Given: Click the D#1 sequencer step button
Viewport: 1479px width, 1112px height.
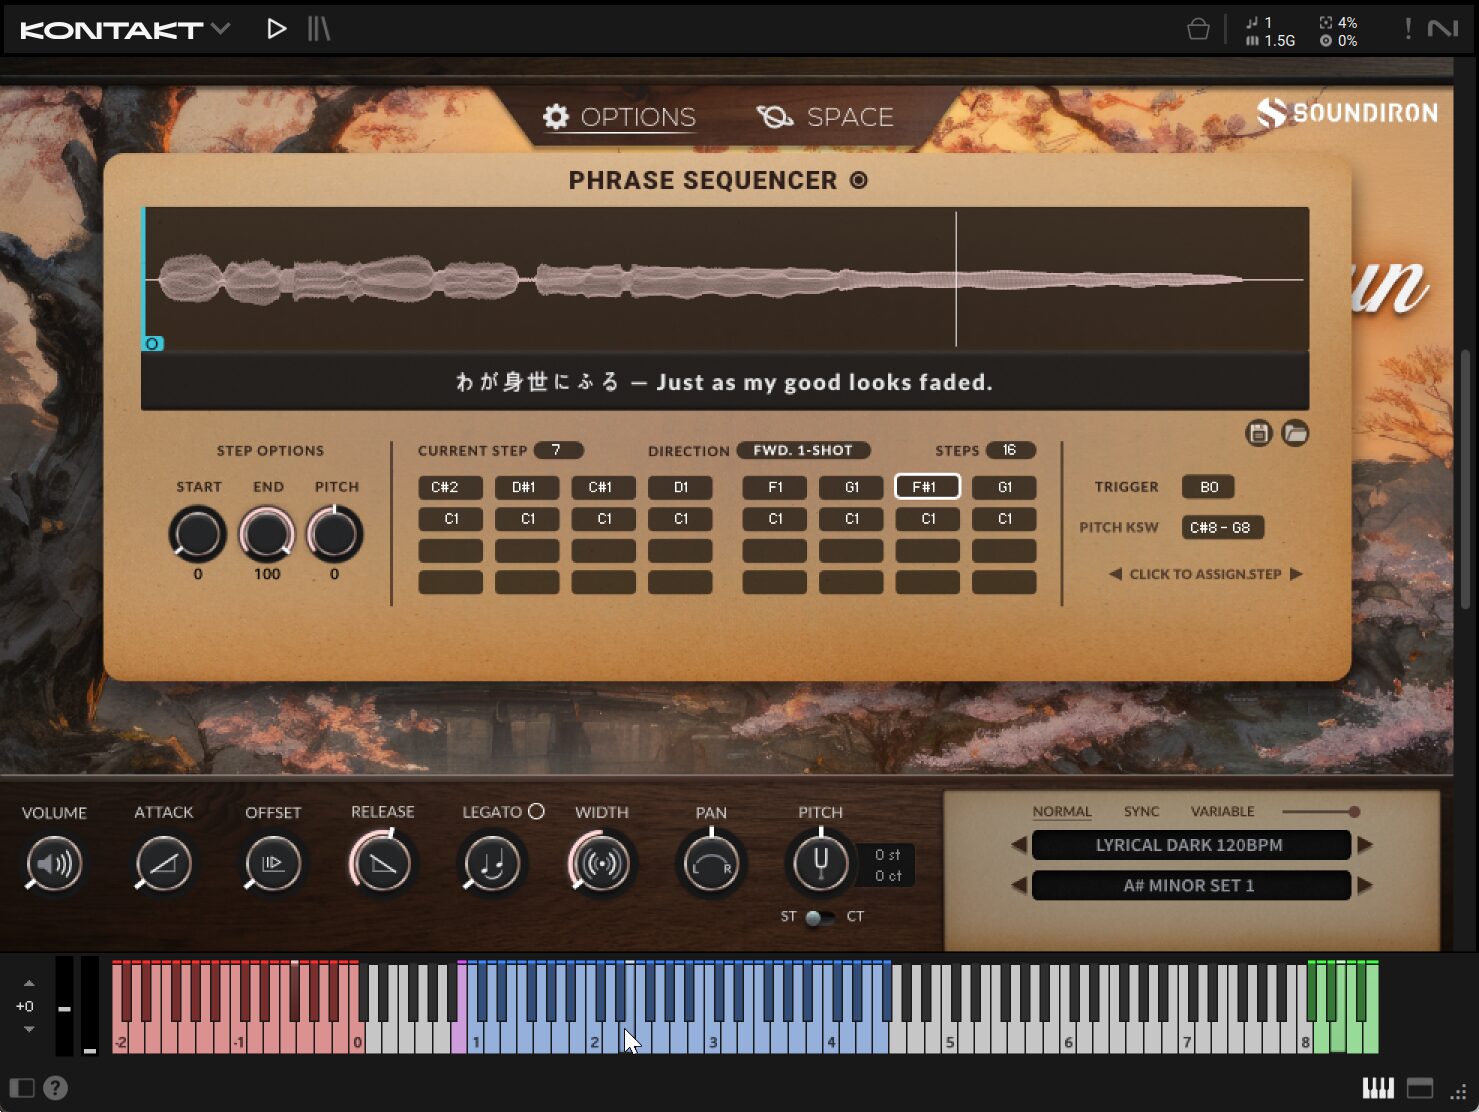Looking at the screenshot, I should point(526,487).
